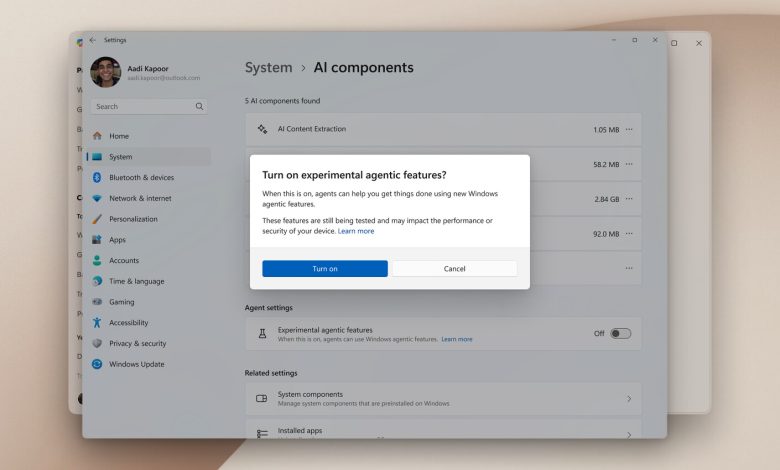Click the back arrow in Settings title bar
Image resolution: width=780 pixels, height=470 pixels.
click(93, 40)
